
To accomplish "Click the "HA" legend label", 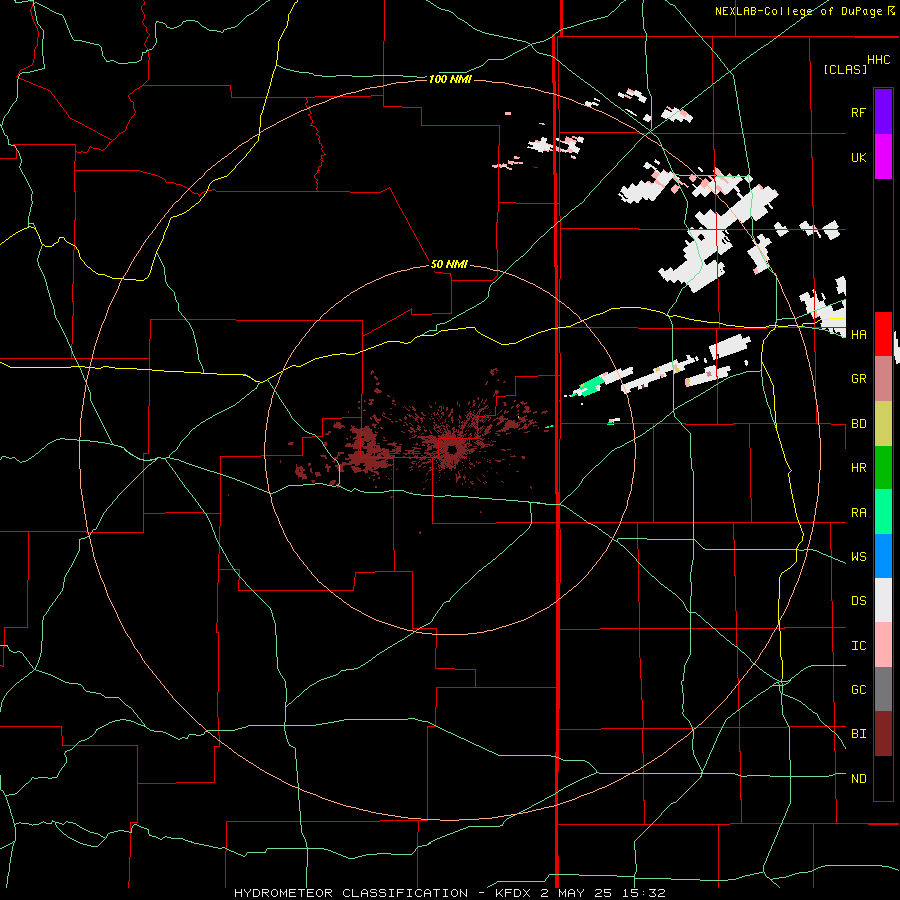I will [x=858, y=334].
